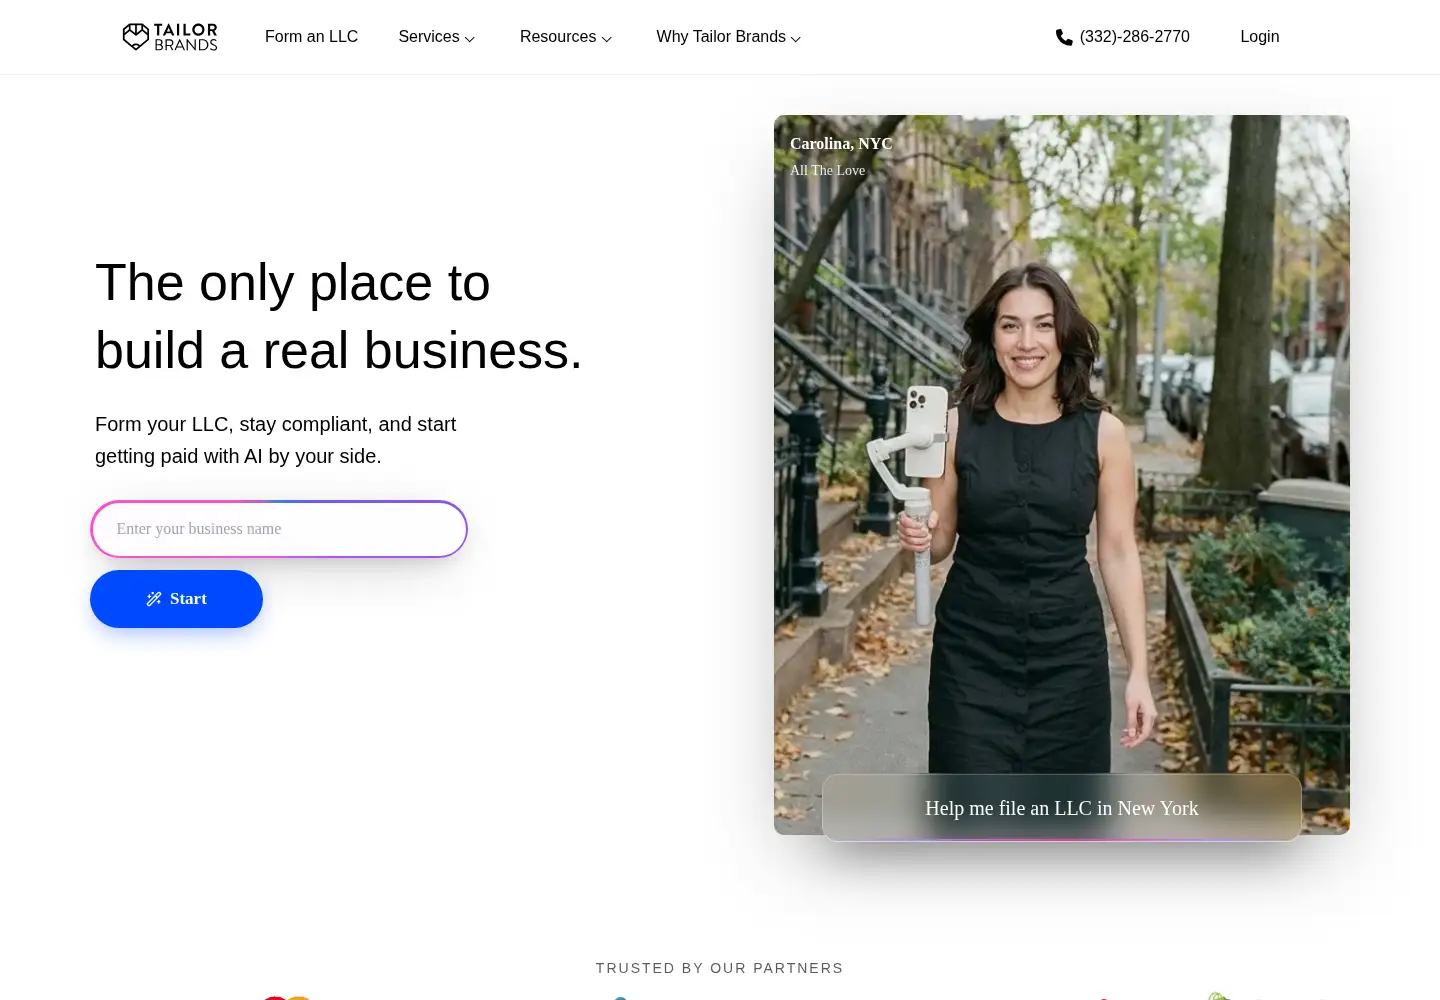Click the All The Love caption
The image size is (1440, 1000).
tap(828, 171)
